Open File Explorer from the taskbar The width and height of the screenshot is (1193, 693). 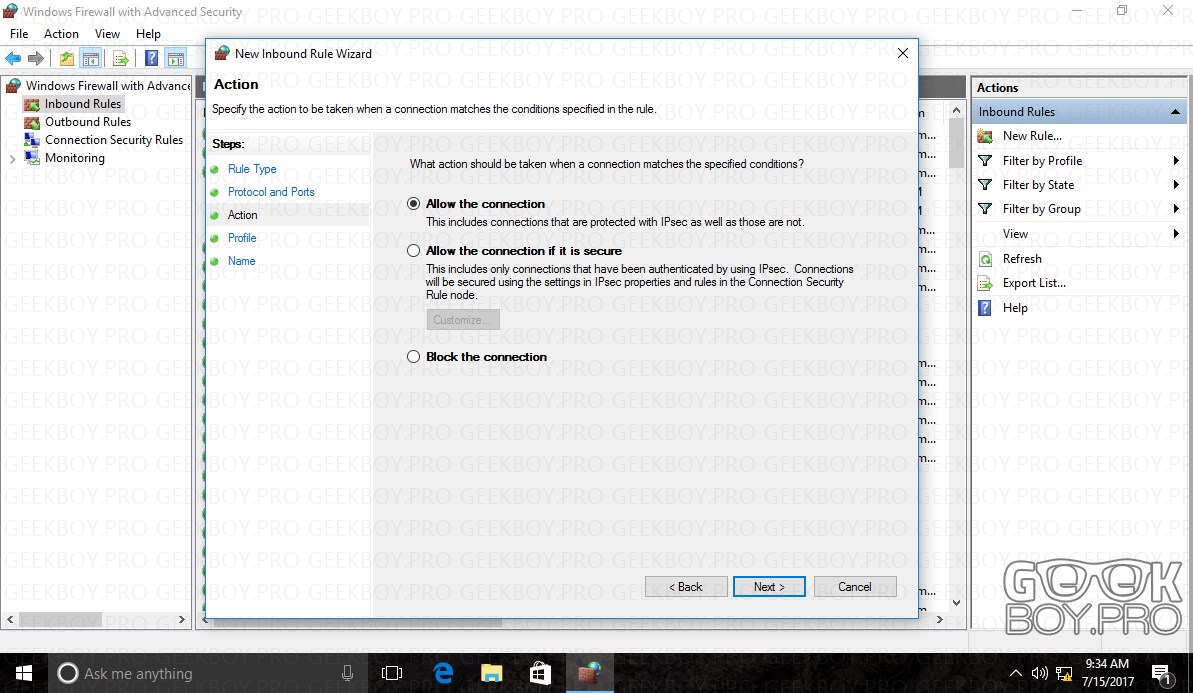click(x=492, y=673)
